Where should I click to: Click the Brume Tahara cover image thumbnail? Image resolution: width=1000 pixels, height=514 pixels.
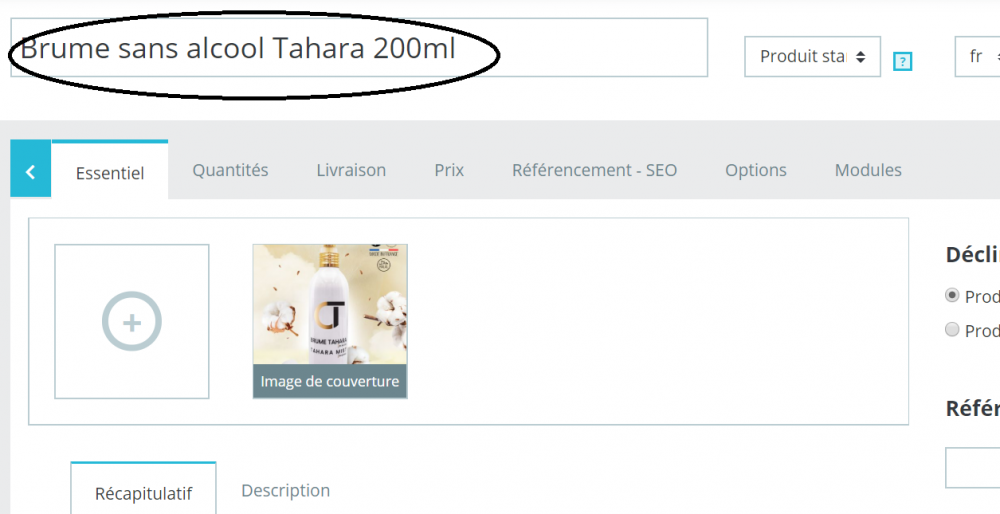click(x=330, y=305)
